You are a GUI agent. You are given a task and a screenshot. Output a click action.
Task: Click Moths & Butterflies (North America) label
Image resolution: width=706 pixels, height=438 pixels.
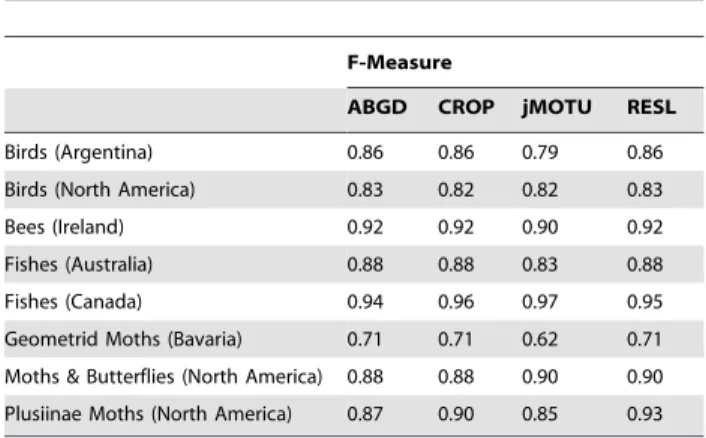coord(164,376)
